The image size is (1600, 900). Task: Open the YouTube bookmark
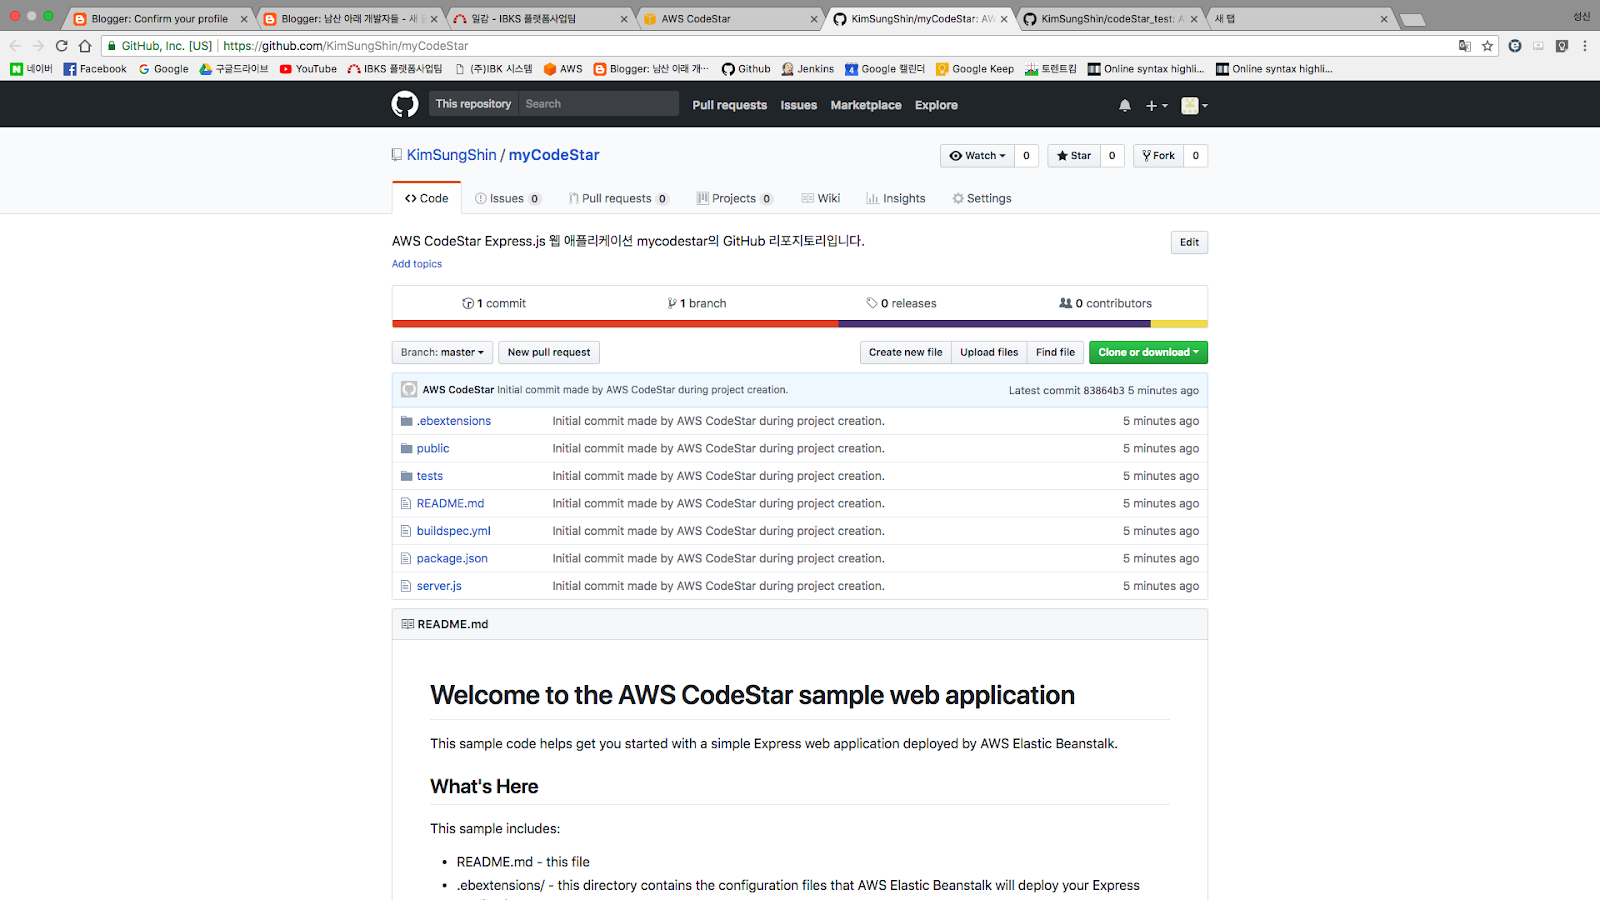[x=308, y=69]
